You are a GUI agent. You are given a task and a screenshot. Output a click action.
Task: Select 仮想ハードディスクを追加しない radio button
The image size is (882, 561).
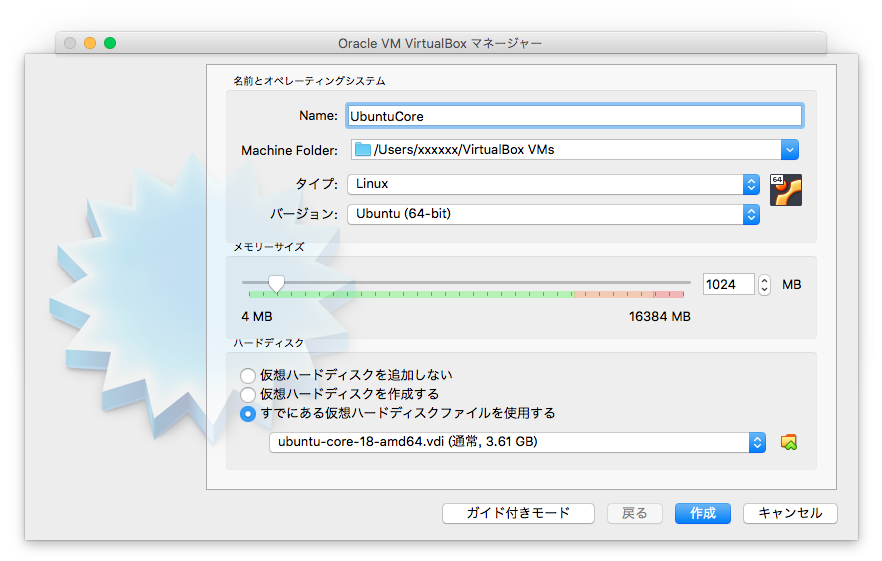click(248, 375)
